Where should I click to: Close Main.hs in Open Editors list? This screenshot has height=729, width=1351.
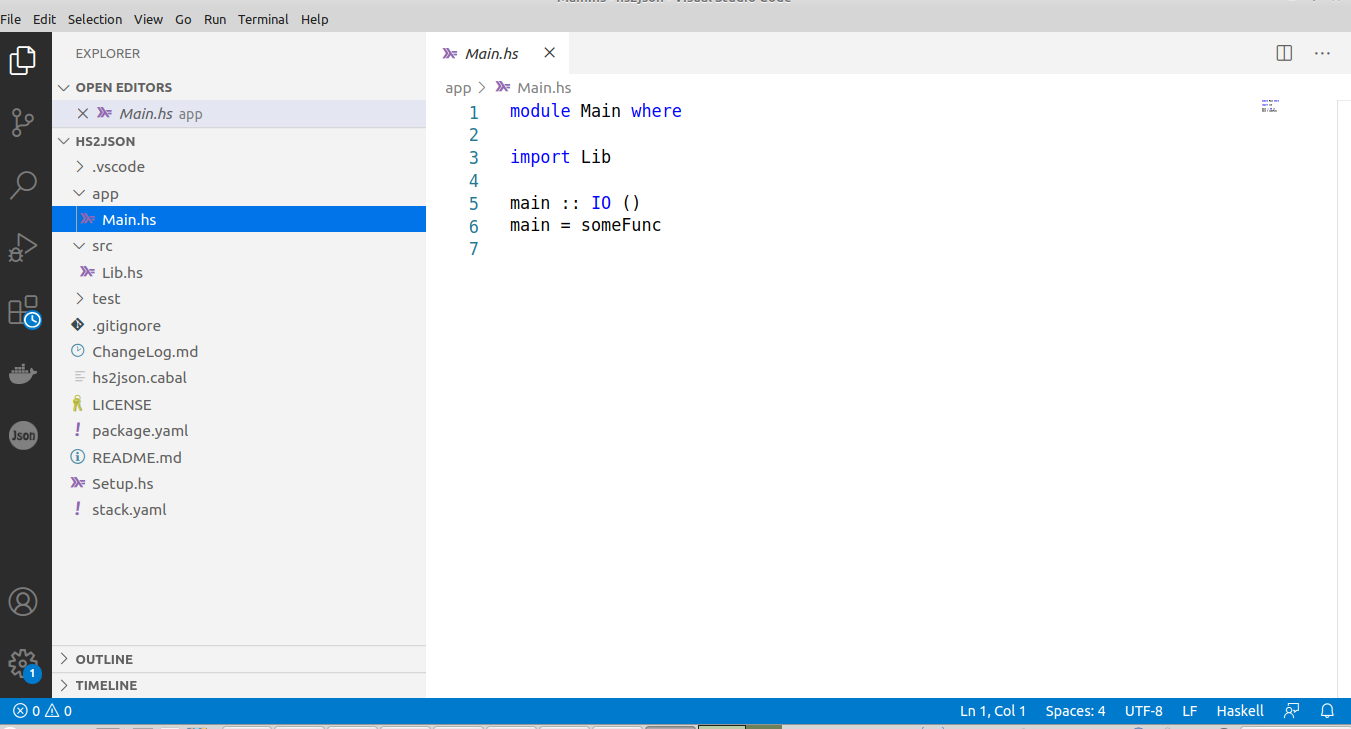click(x=83, y=114)
